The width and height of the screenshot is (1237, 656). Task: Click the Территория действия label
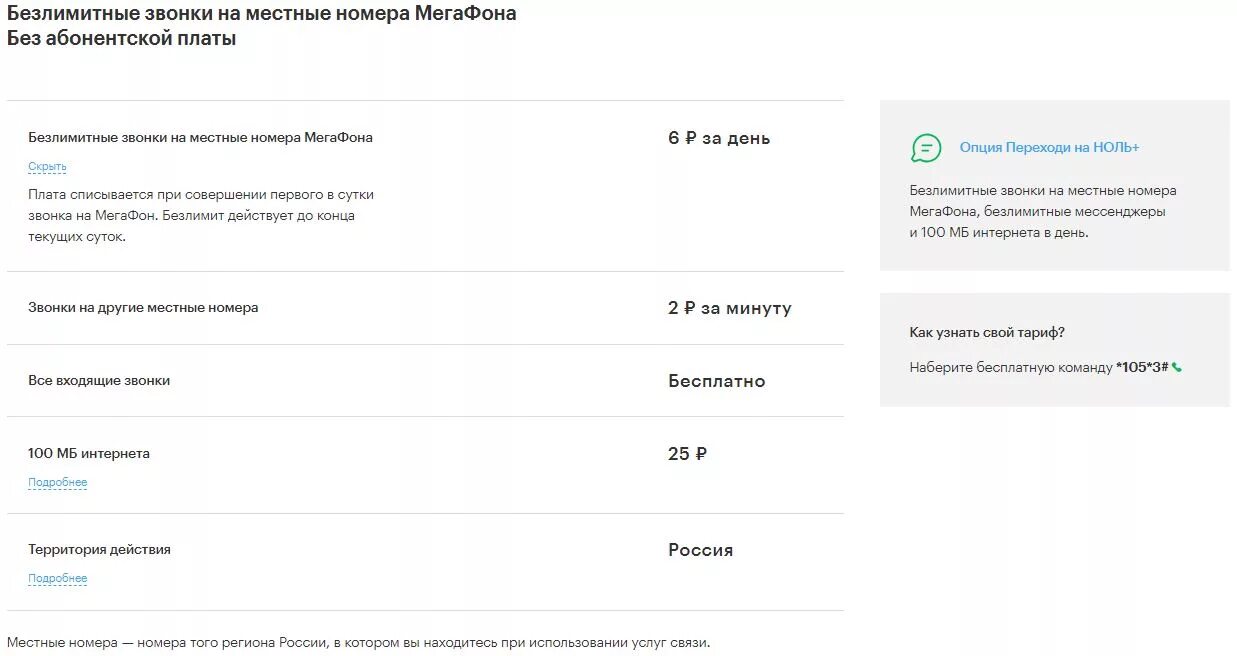pos(99,550)
